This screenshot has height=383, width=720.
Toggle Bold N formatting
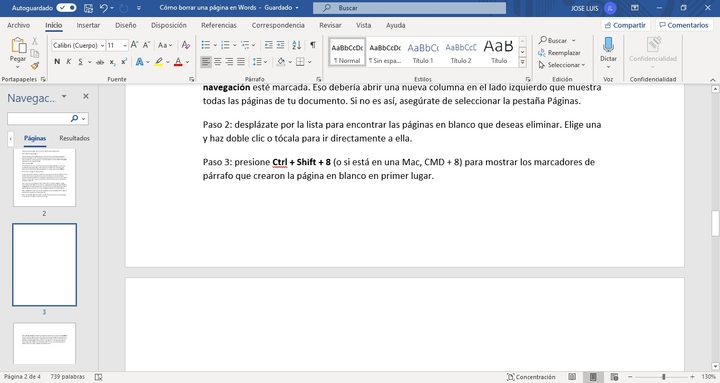click(57, 62)
